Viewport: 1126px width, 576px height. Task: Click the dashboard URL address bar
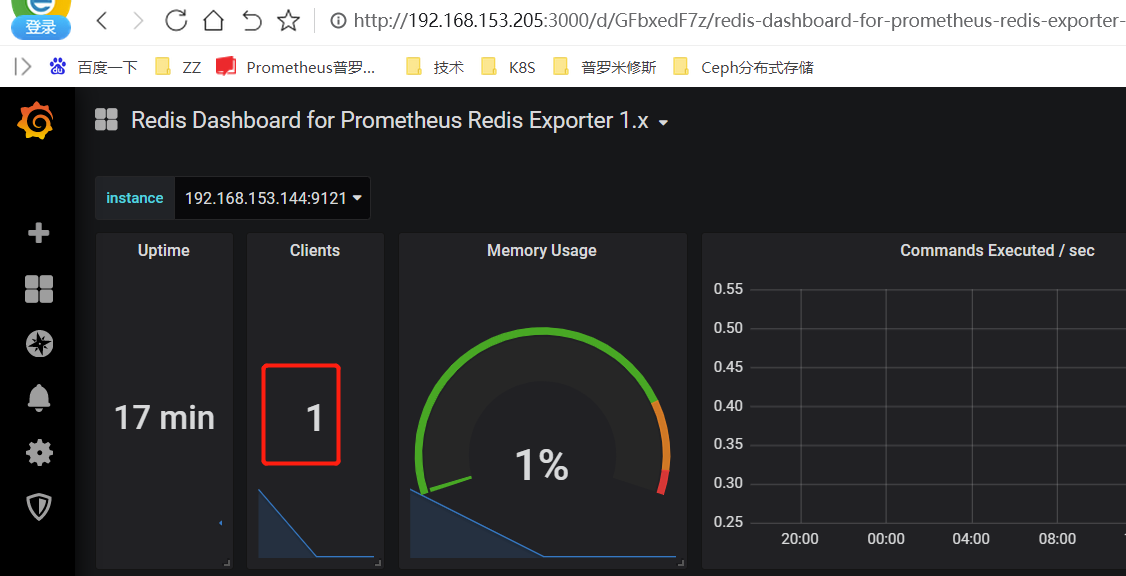click(725, 21)
